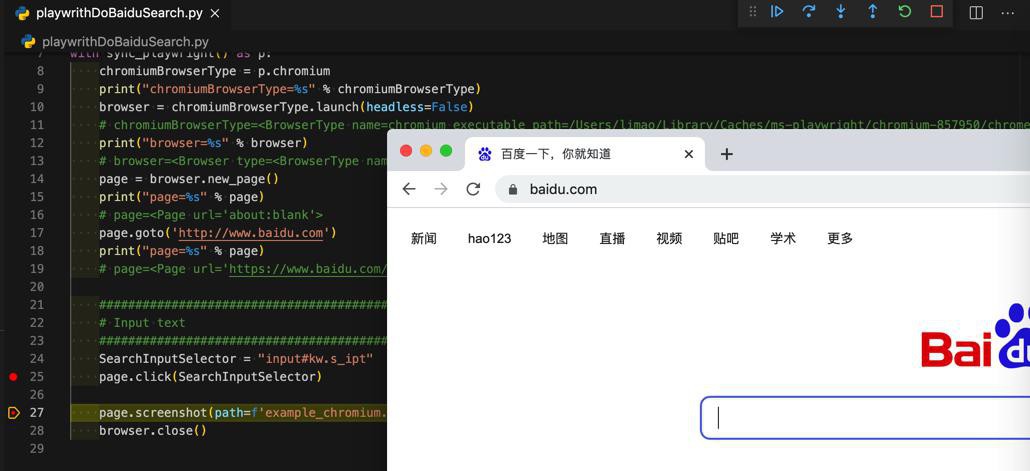Reload the Baidu page in Chromium
The height and width of the screenshot is (471, 1030).
[x=473, y=189]
